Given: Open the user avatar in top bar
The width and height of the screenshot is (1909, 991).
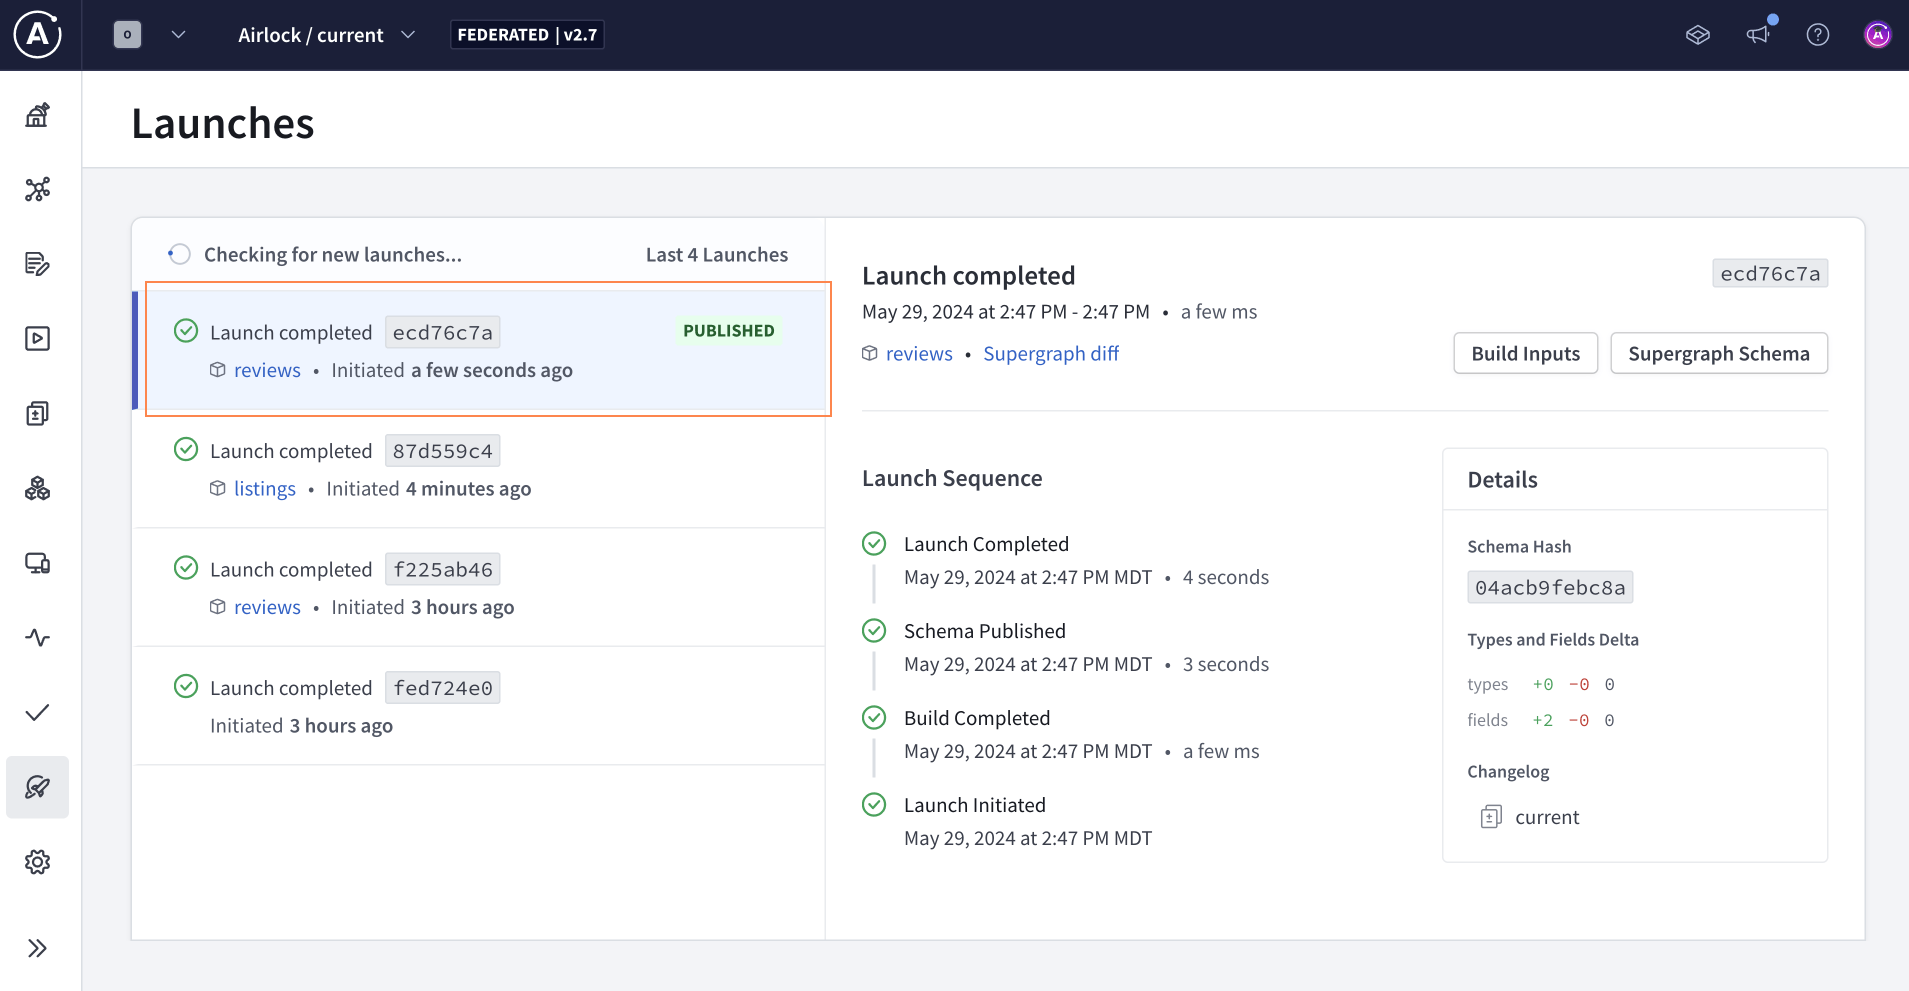Looking at the screenshot, I should click(x=1877, y=35).
